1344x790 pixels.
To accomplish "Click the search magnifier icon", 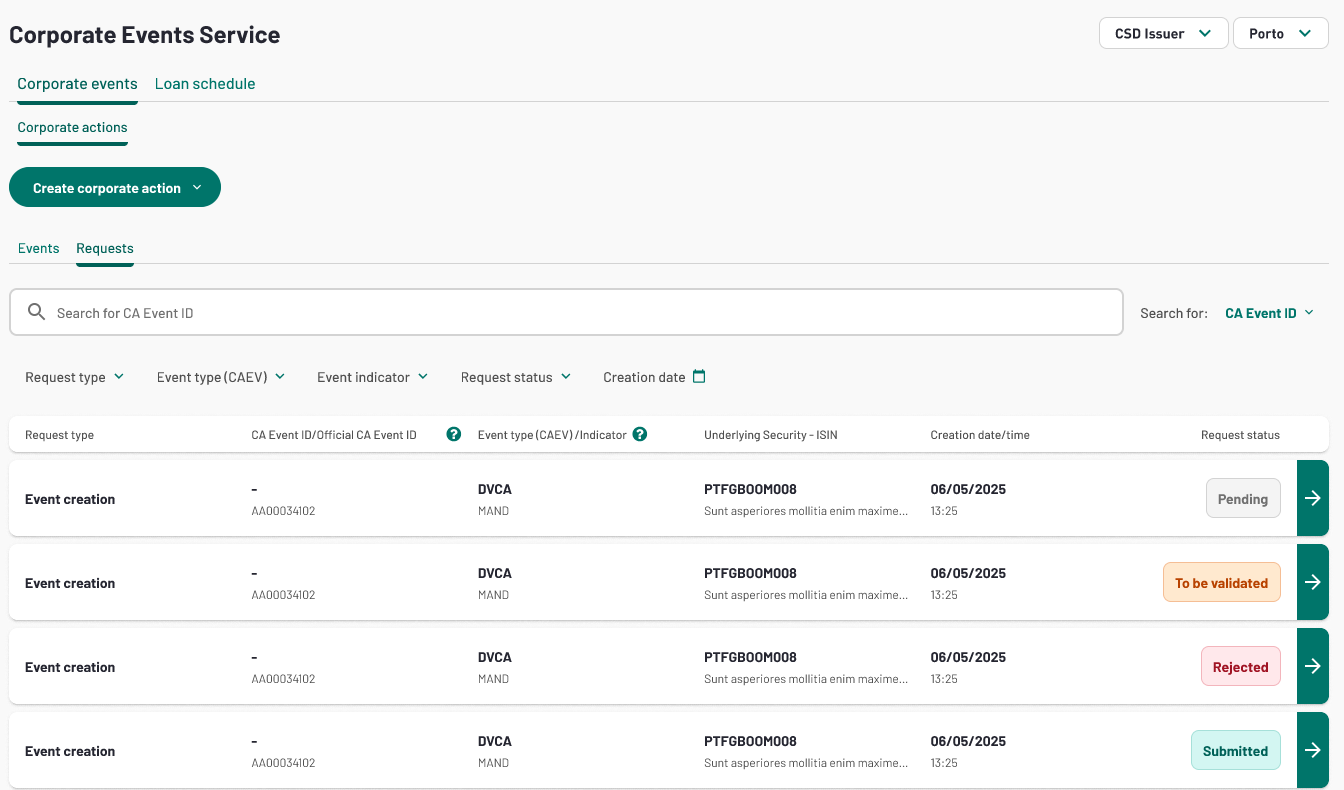I will click(x=37, y=312).
